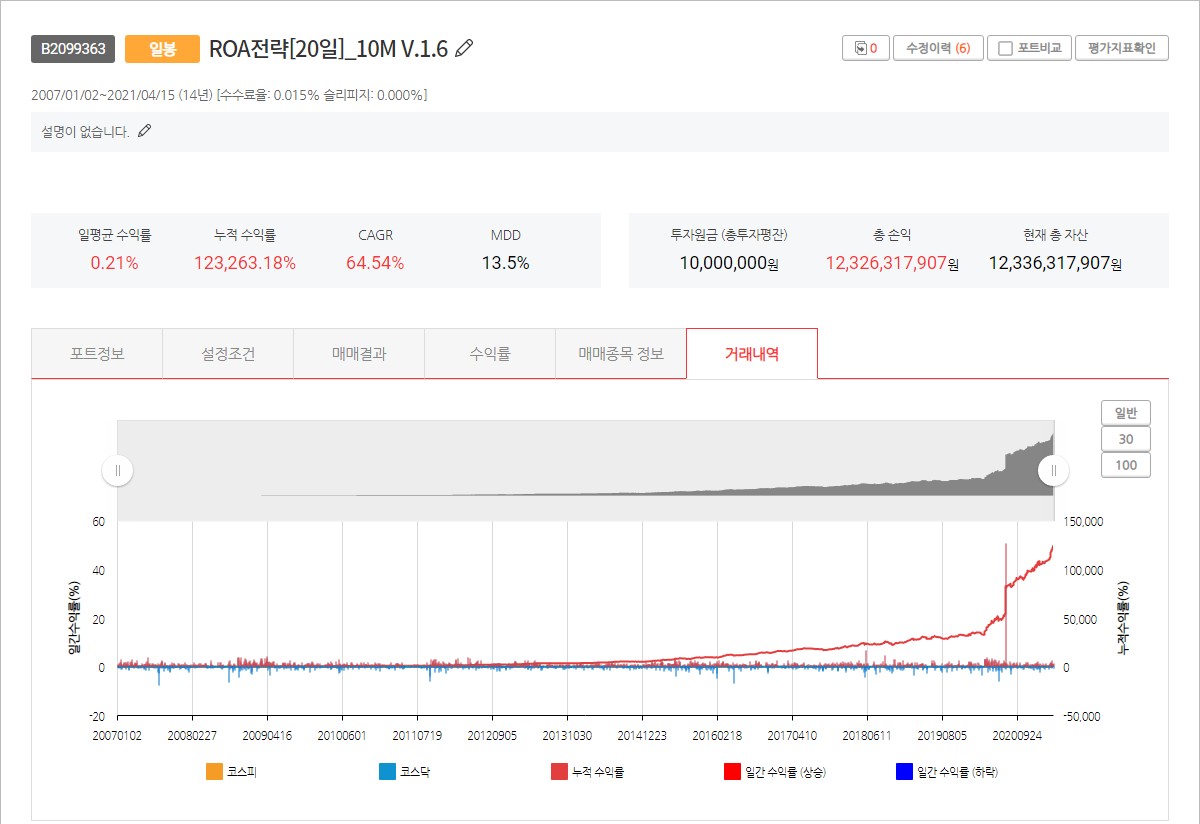The width and height of the screenshot is (1200, 824).
Task: Select the 거래내역 tab
Action: (x=752, y=354)
